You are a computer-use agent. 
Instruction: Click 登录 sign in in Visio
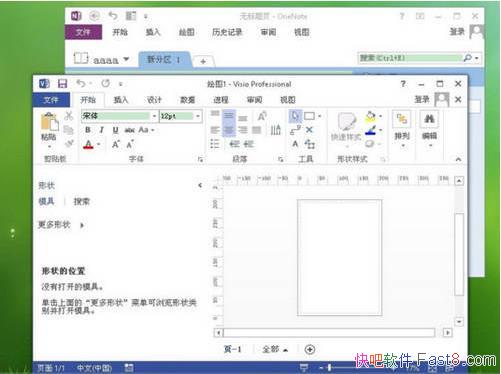point(422,99)
